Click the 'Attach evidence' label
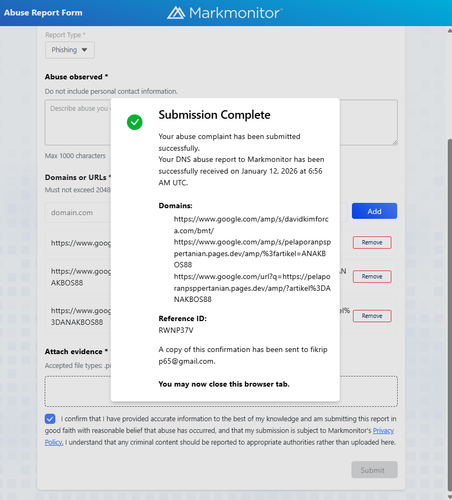 (x=76, y=352)
